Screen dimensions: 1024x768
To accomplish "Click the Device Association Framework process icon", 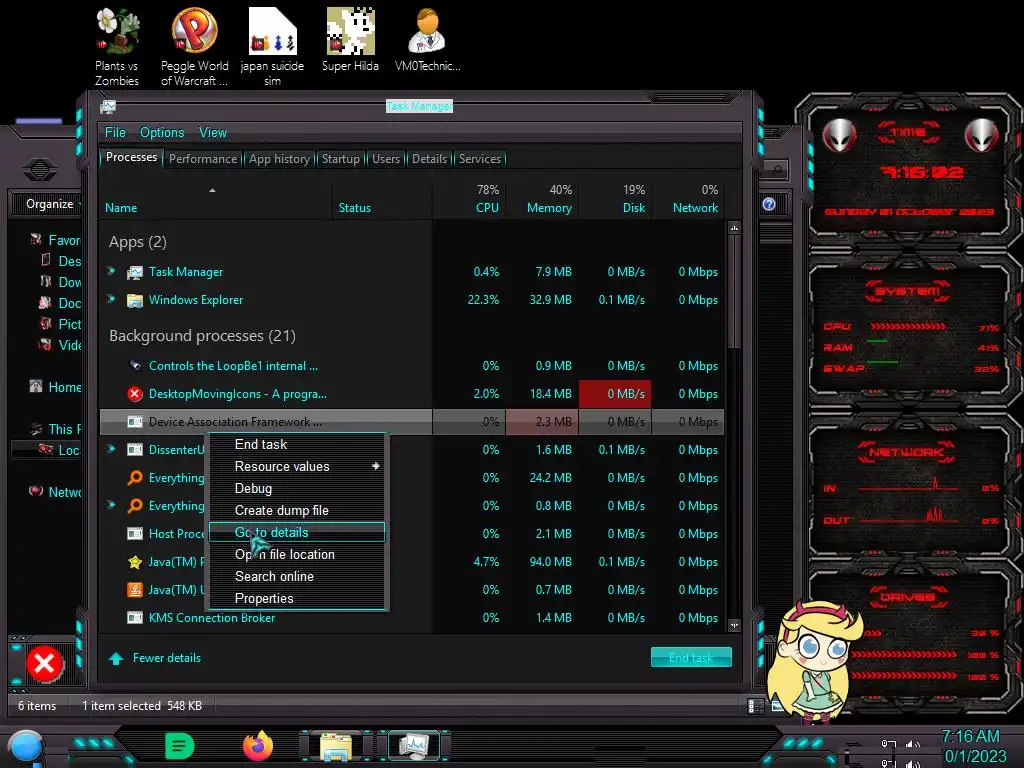I will coord(135,422).
